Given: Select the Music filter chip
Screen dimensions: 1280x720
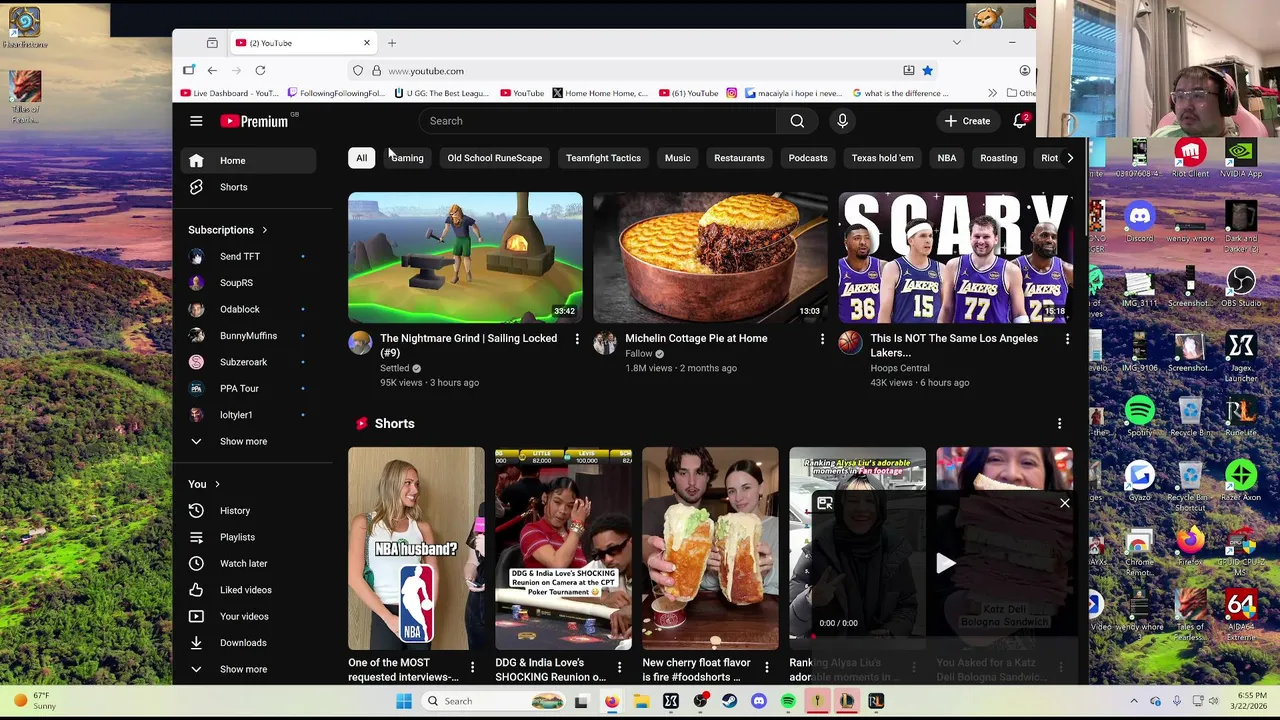Looking at the screenshot, I should click(677, 158).
